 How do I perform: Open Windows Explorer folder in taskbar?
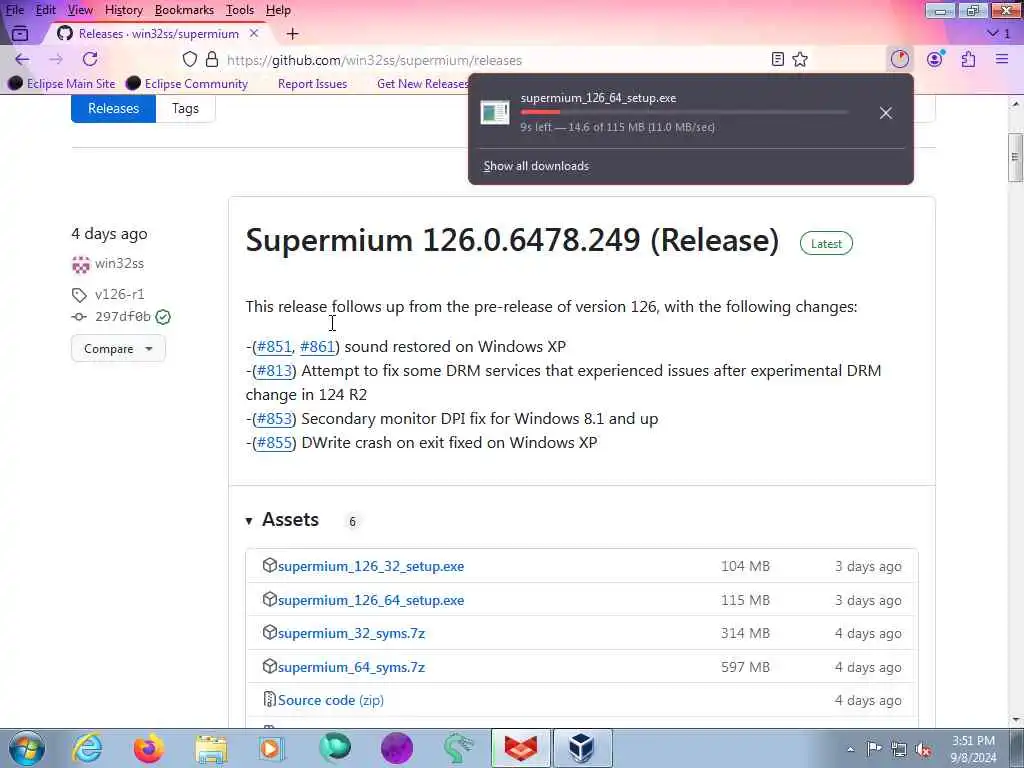(211, 749)
